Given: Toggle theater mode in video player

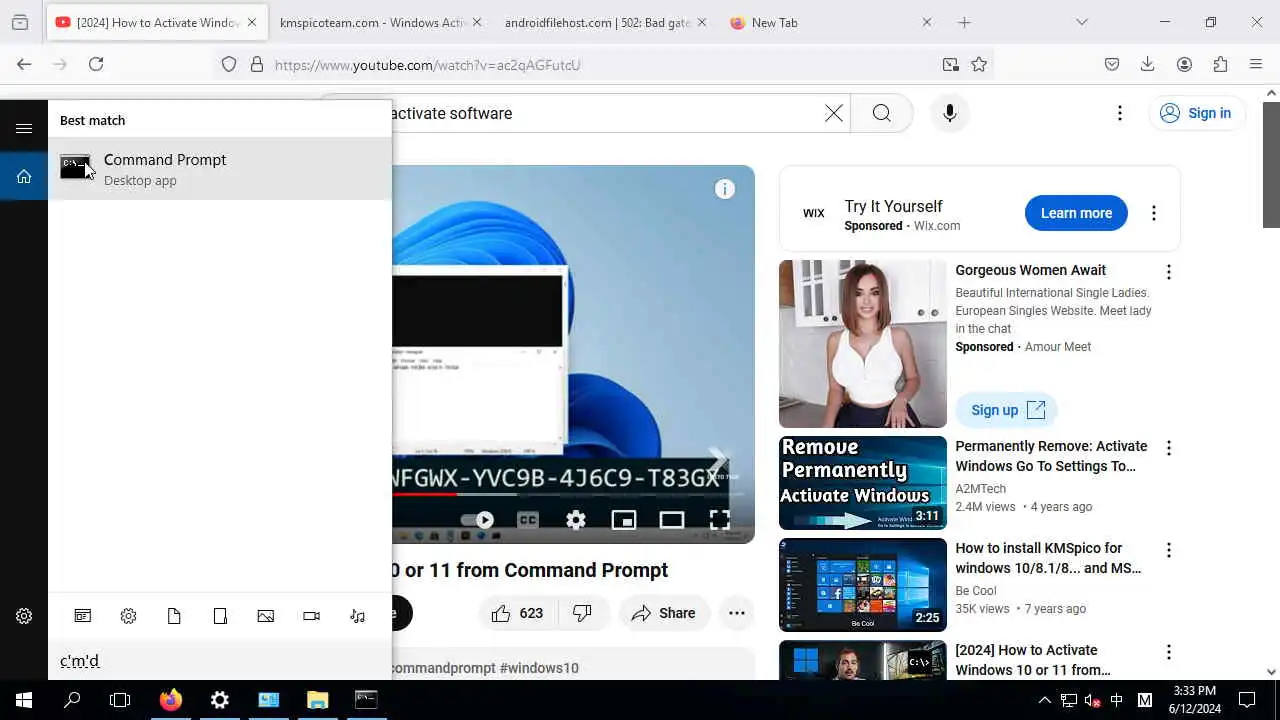Looking at the screenshot, I should (672, 520).
